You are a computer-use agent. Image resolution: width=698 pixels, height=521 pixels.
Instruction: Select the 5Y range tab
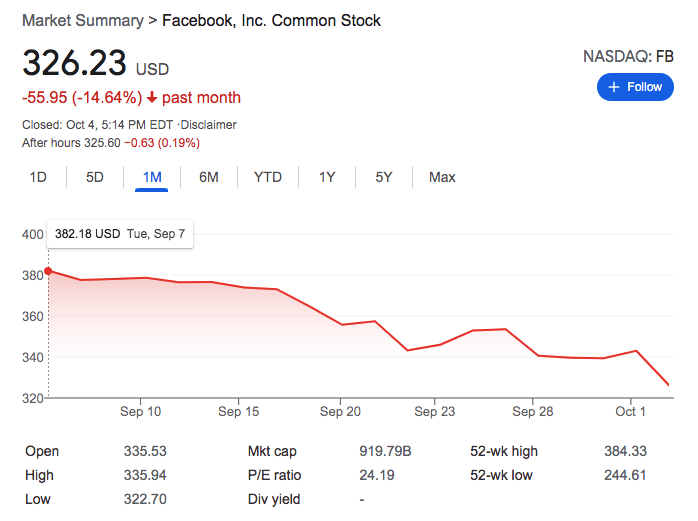(x=384, y=177)
